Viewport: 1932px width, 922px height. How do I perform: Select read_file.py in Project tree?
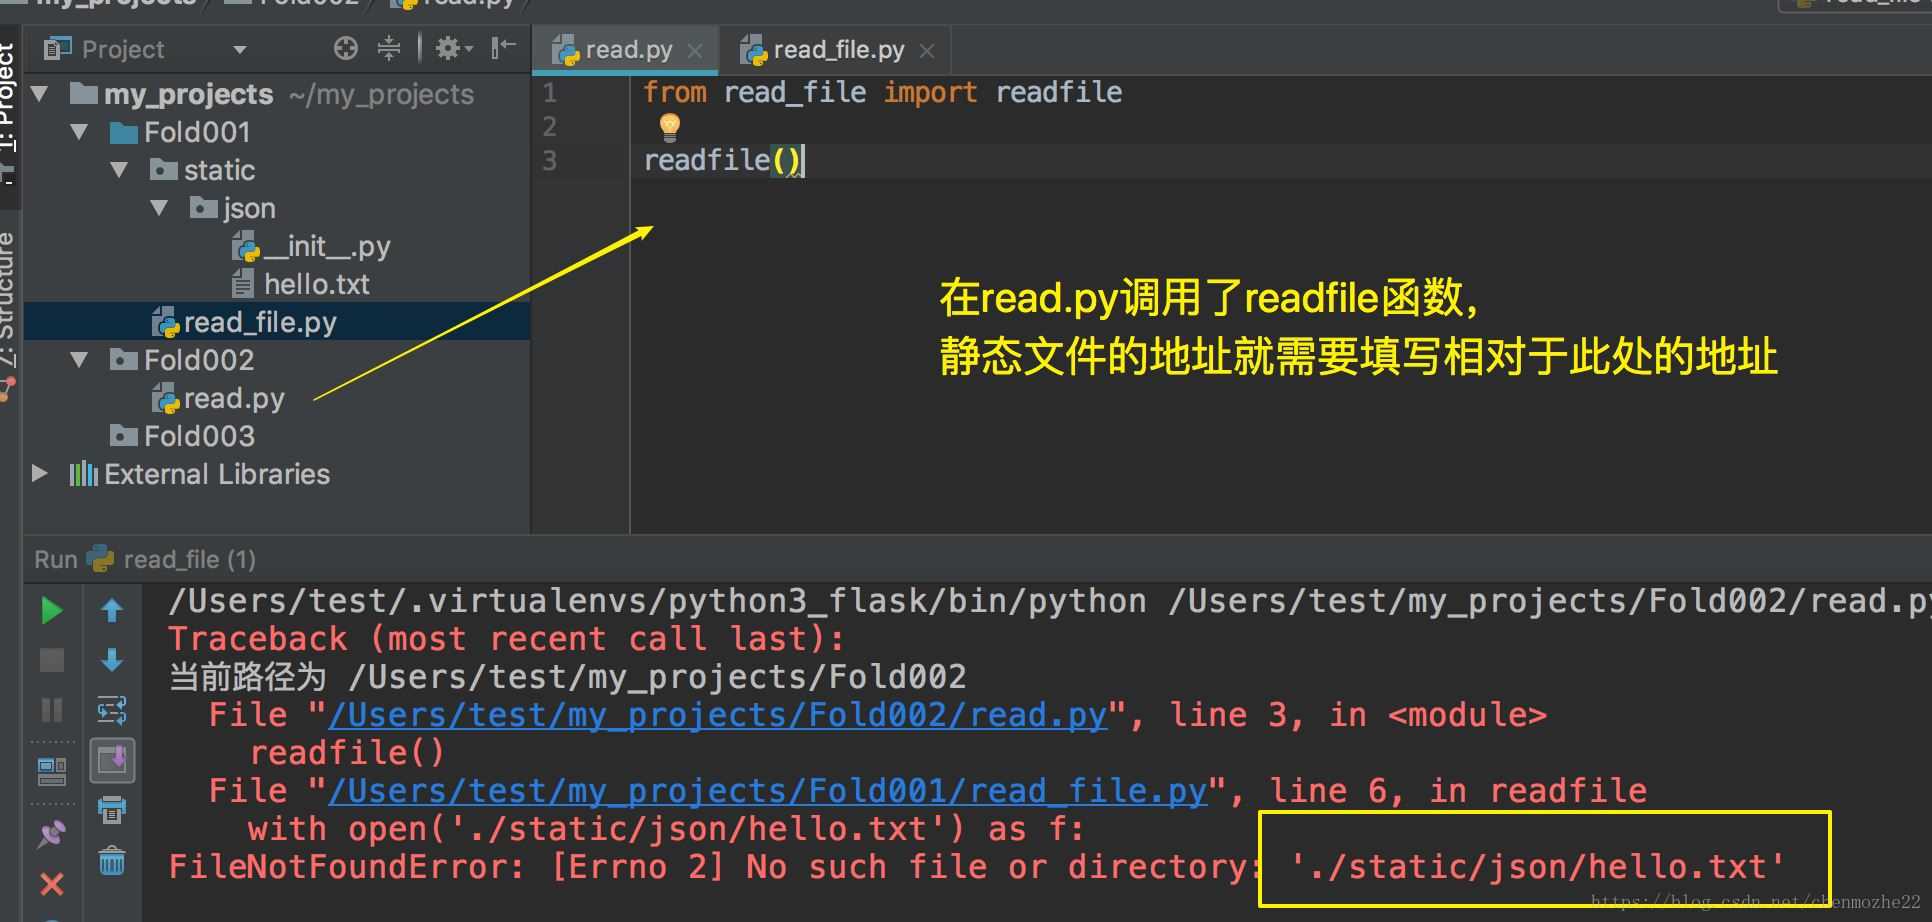click(x=244, y=322)
